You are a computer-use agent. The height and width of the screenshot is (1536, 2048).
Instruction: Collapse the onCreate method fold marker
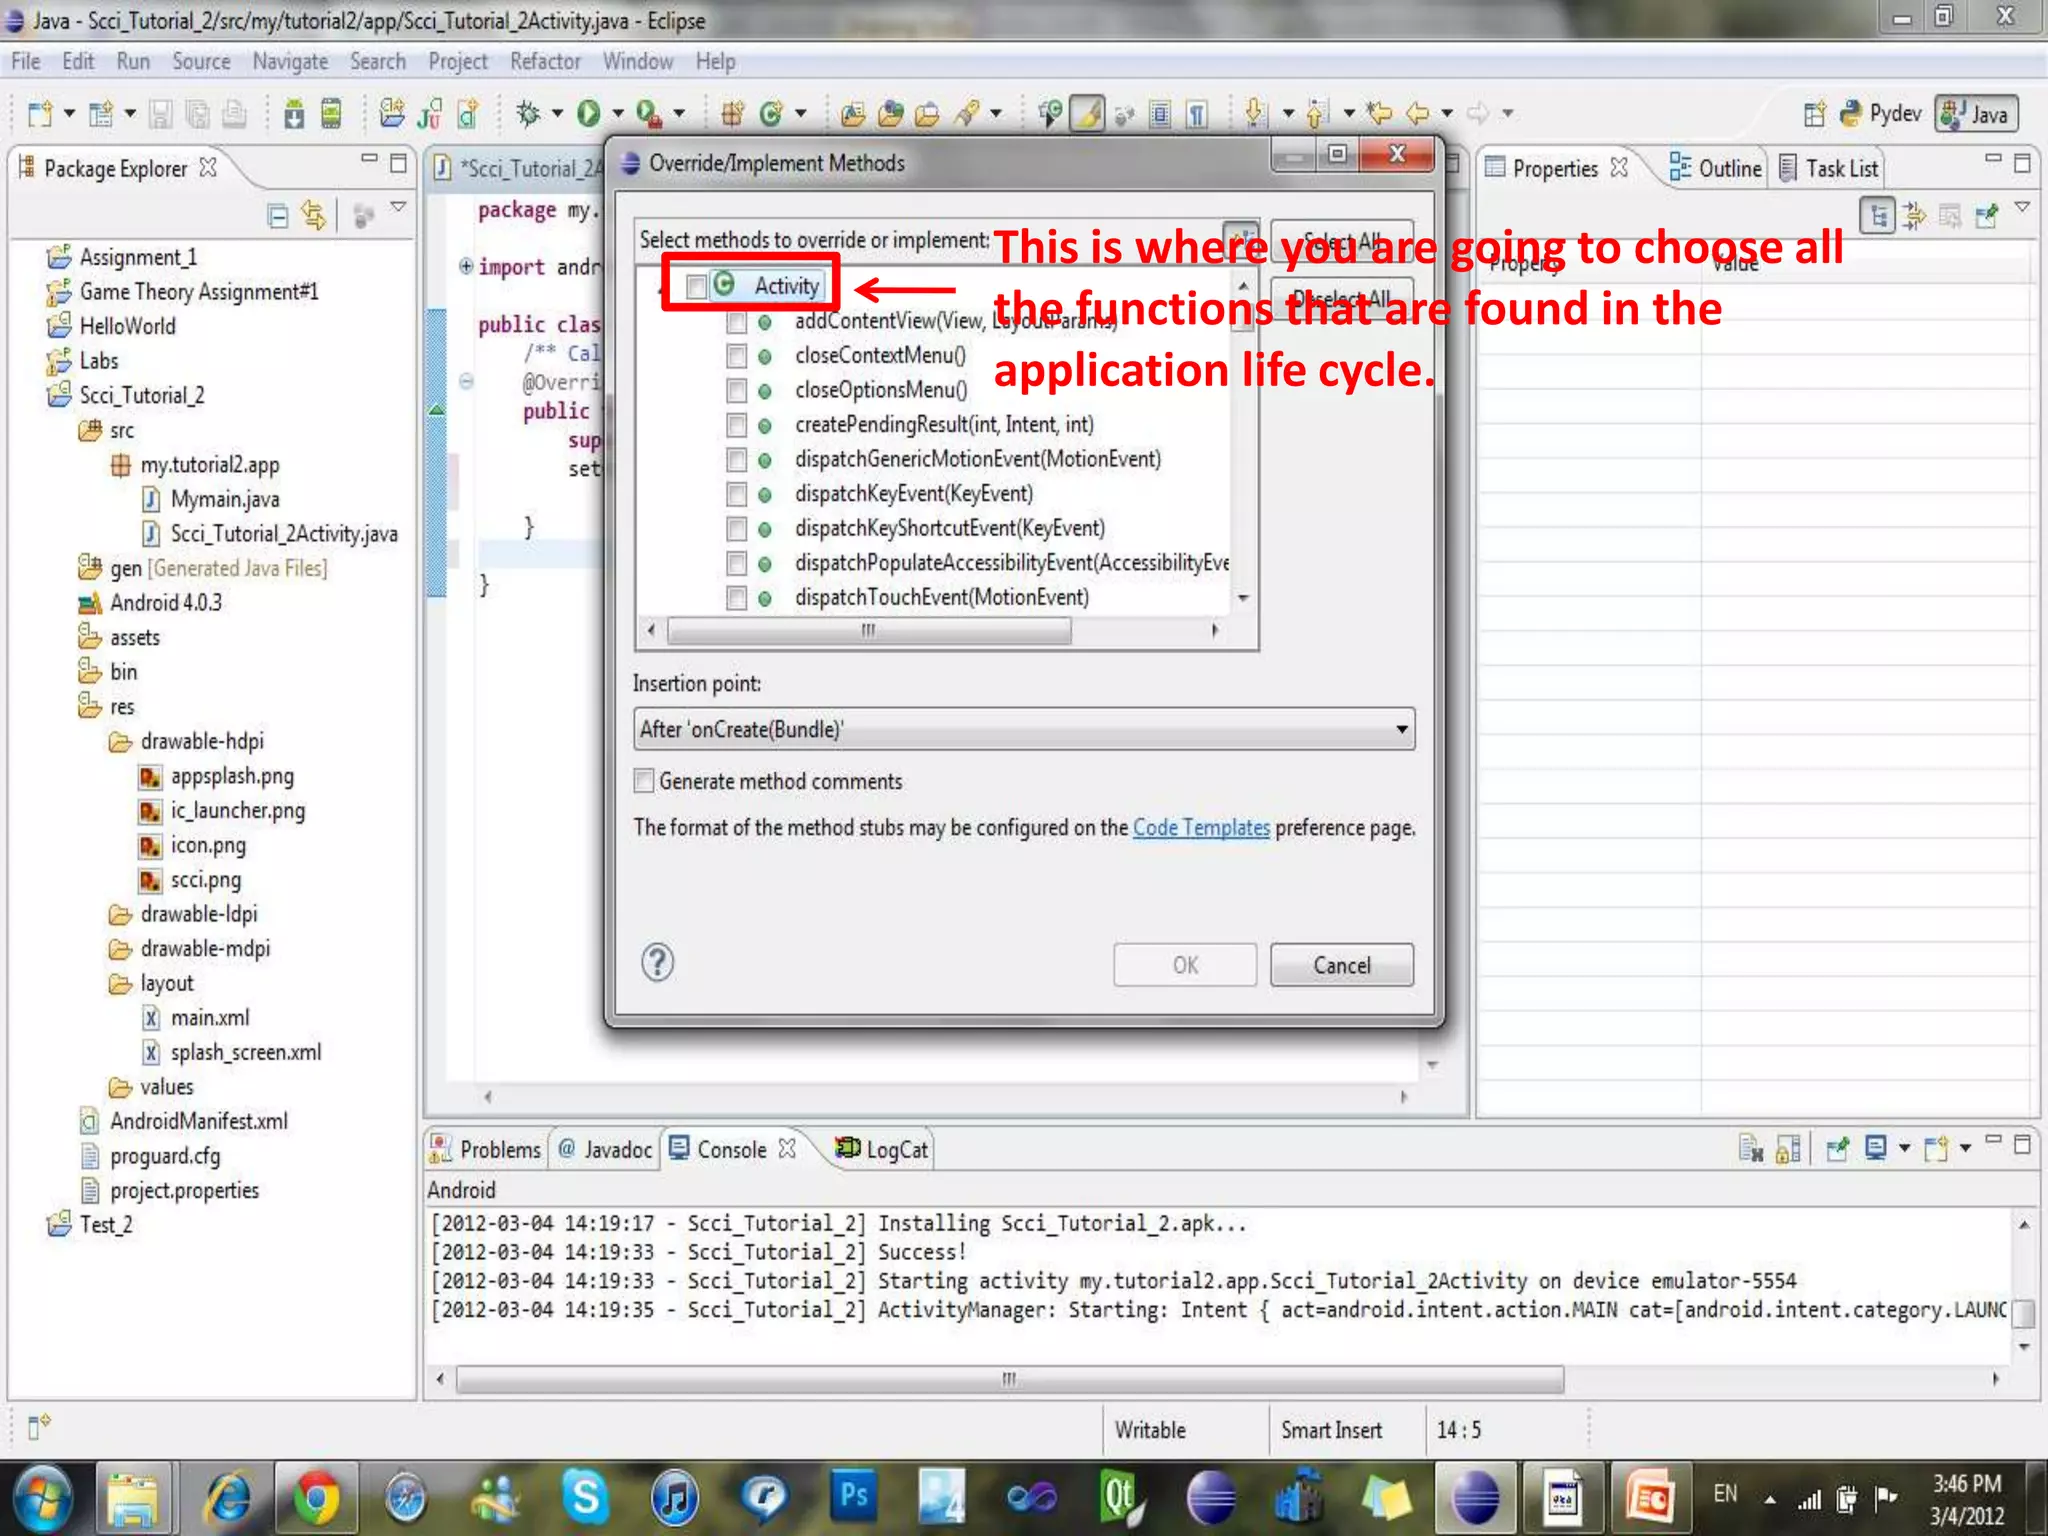click(465, 381)
